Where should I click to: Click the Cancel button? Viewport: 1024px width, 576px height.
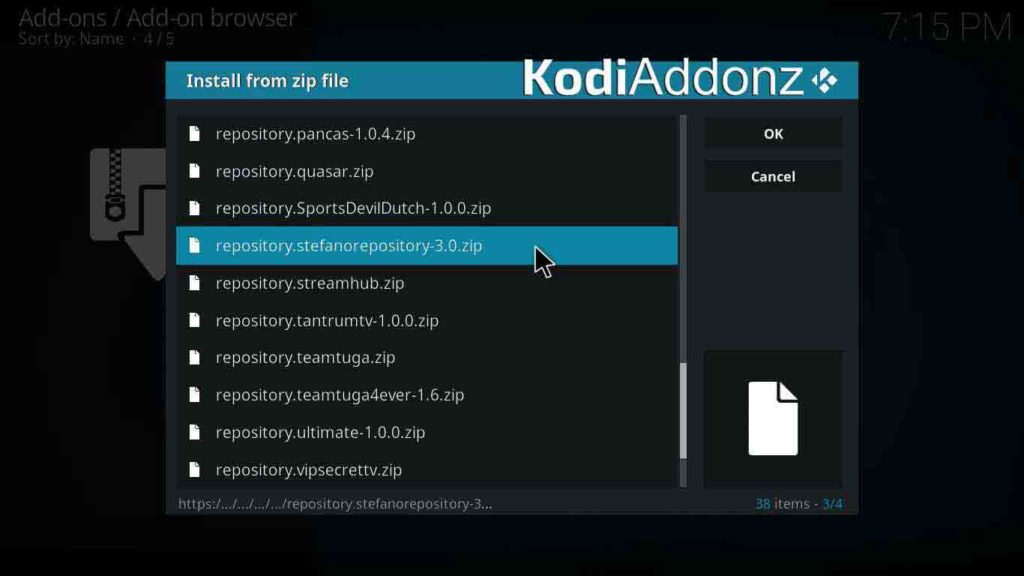point(773,177)
